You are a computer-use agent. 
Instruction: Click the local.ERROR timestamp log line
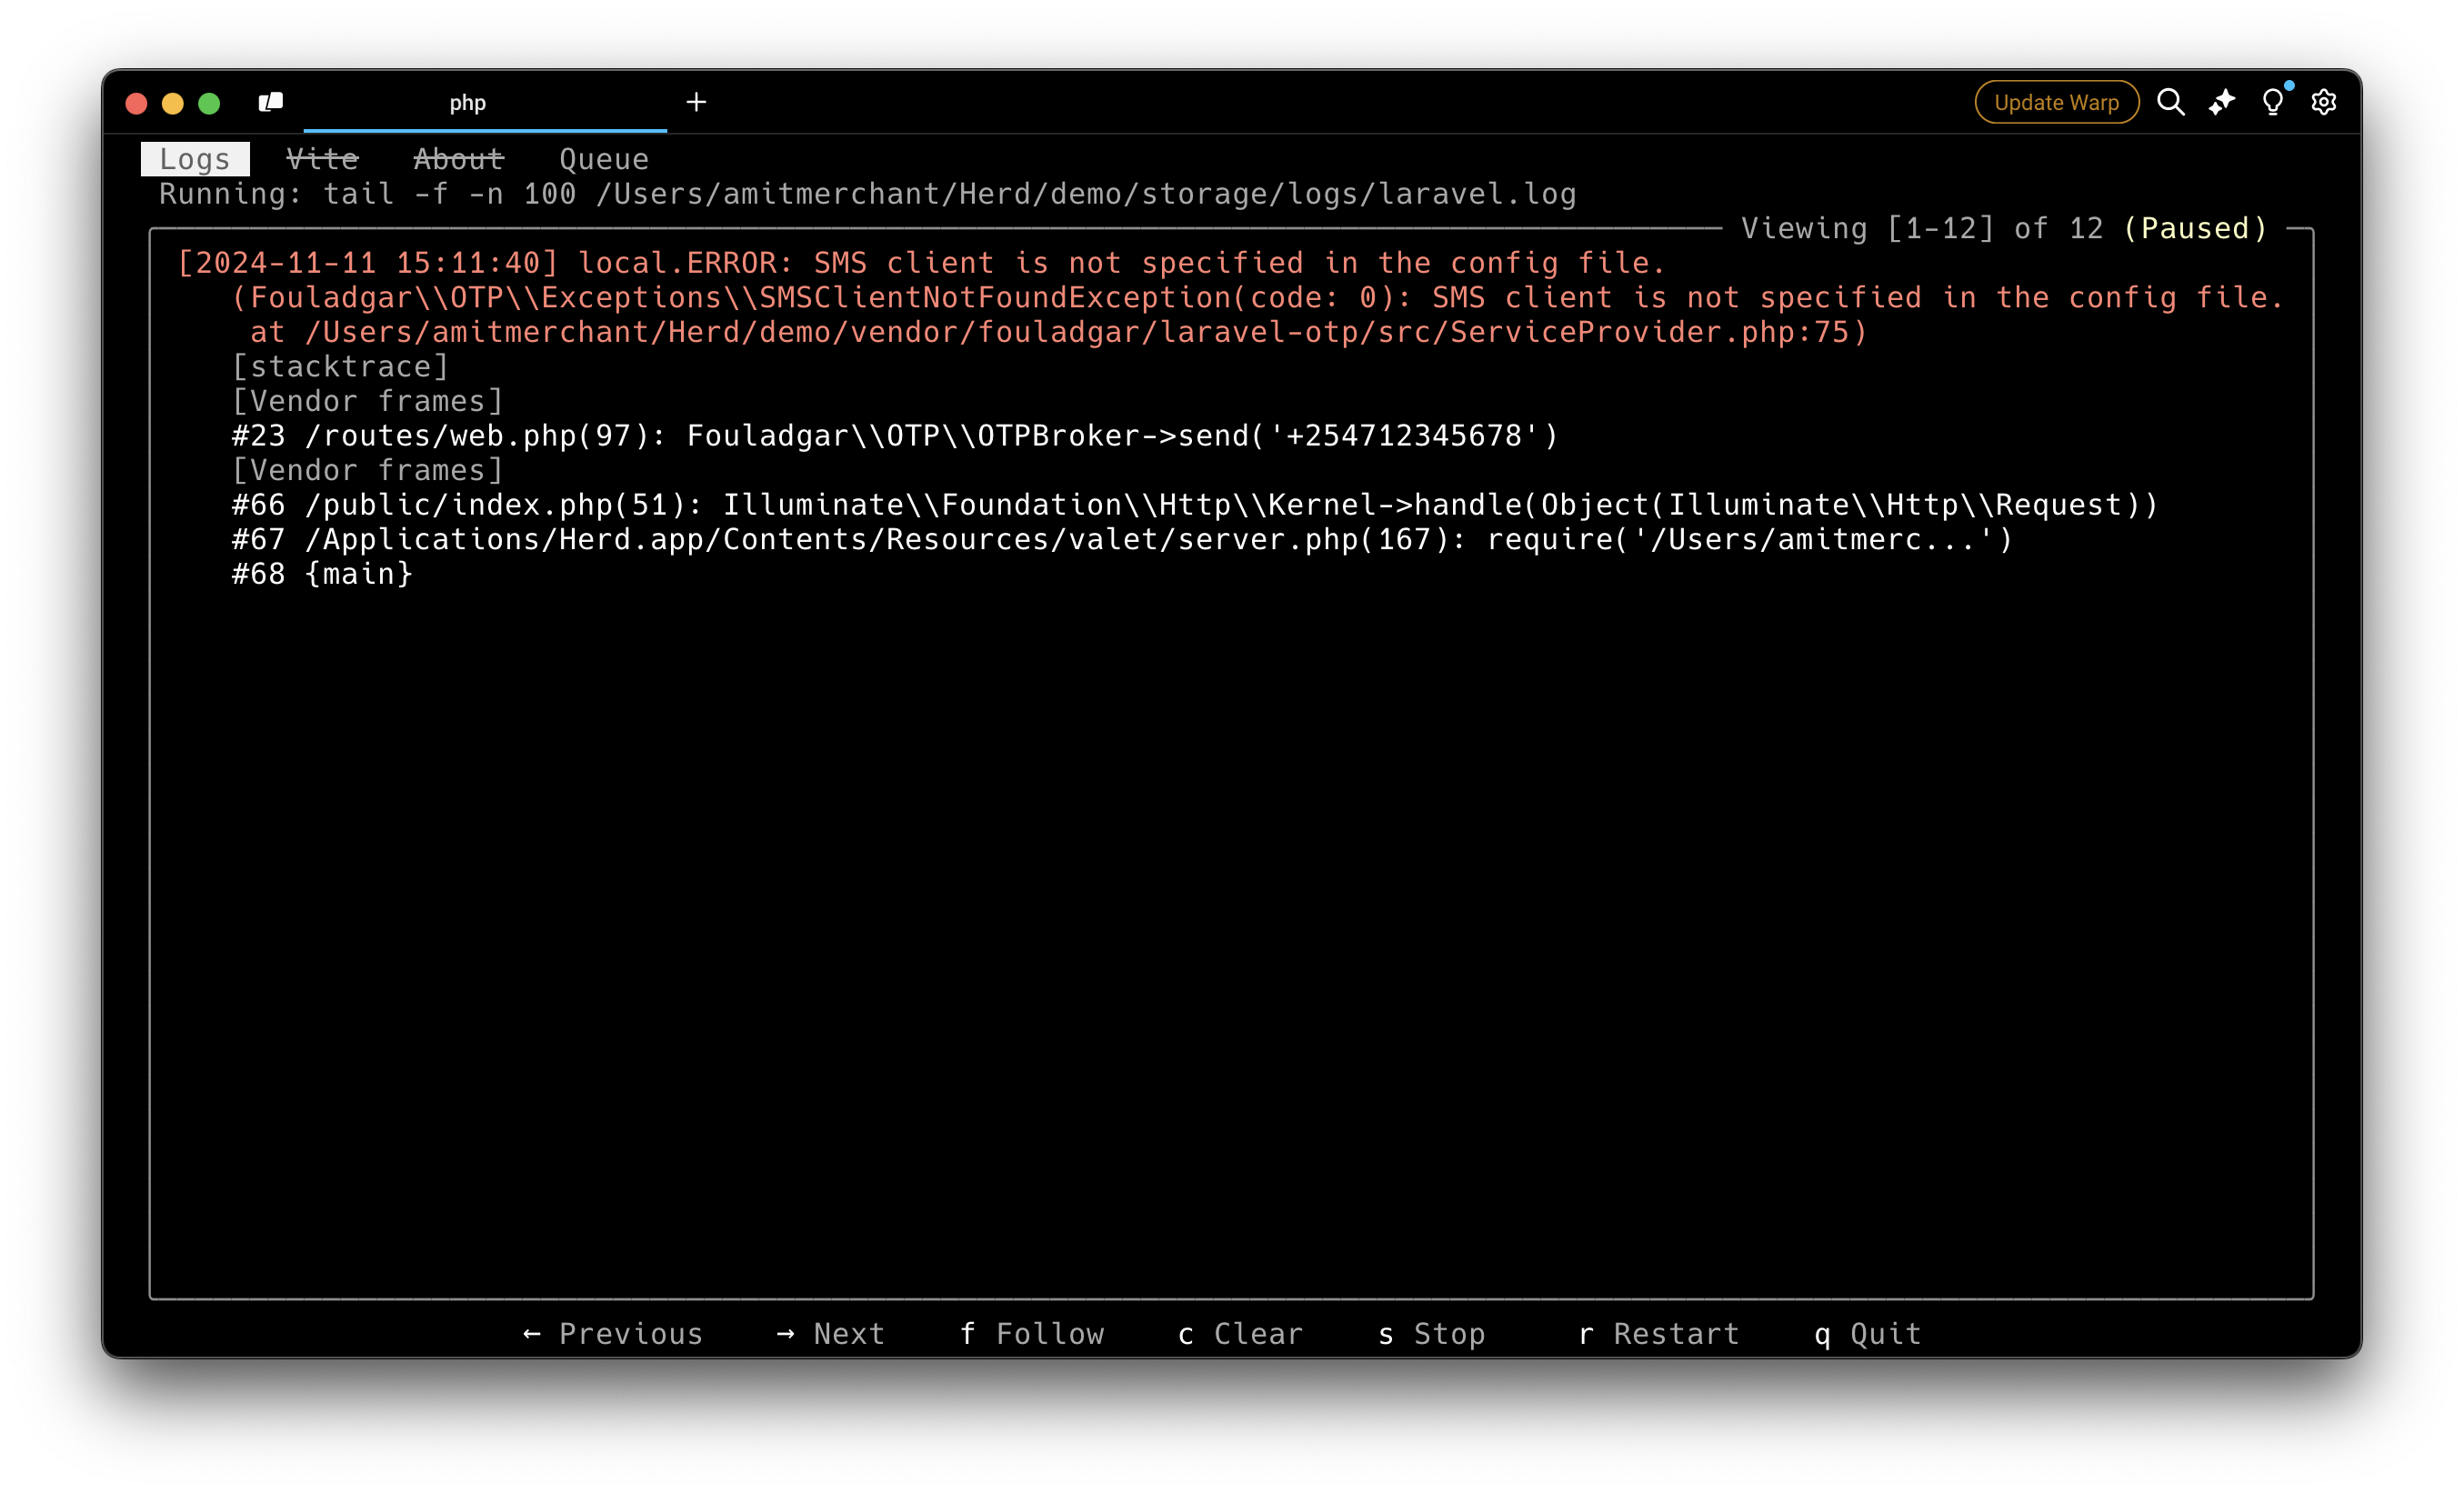coord(921,263)
